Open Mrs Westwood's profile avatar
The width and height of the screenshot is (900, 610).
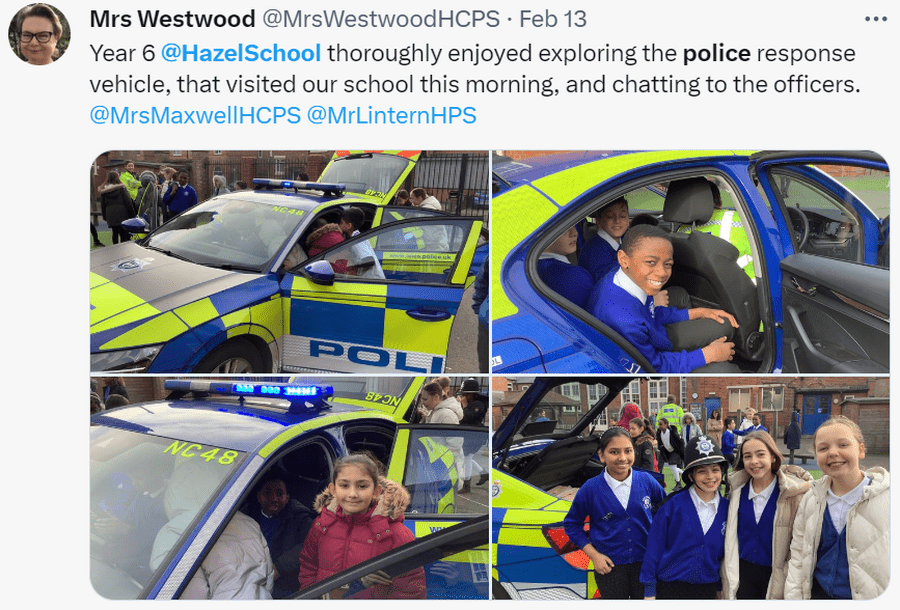pos(39,33)
